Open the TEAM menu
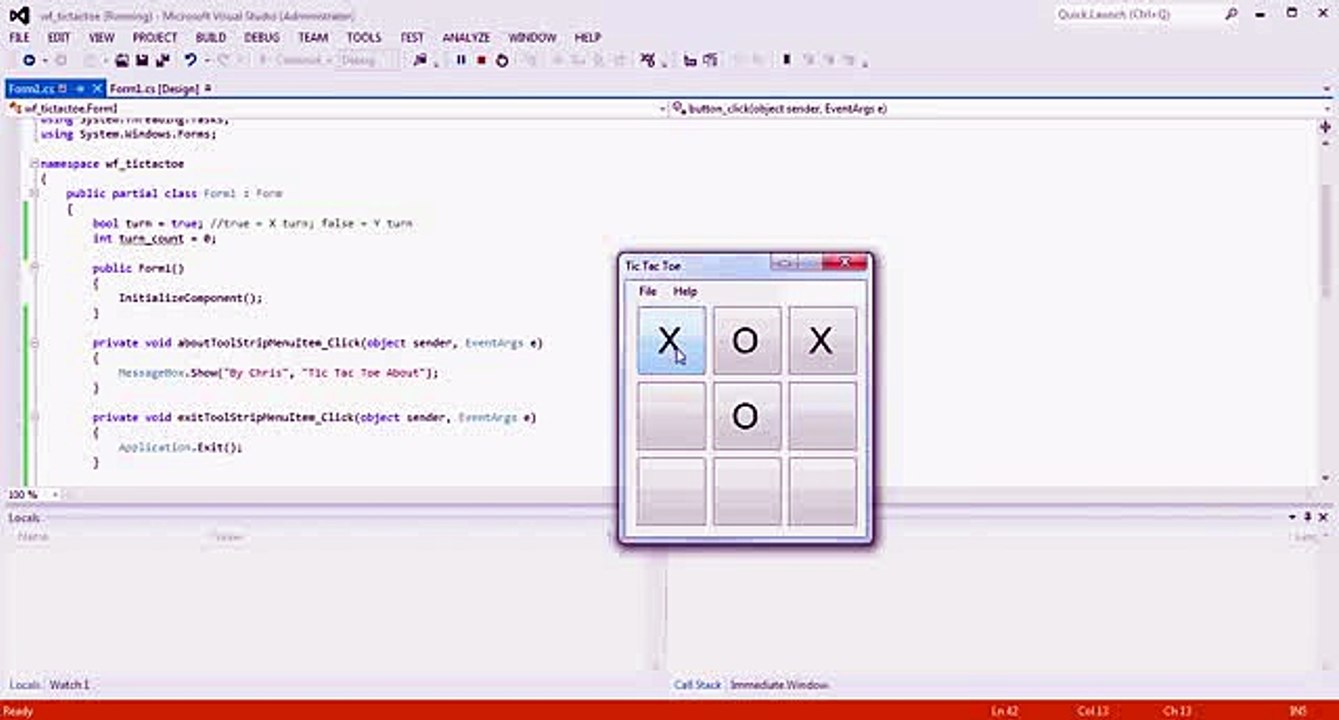 313,37
